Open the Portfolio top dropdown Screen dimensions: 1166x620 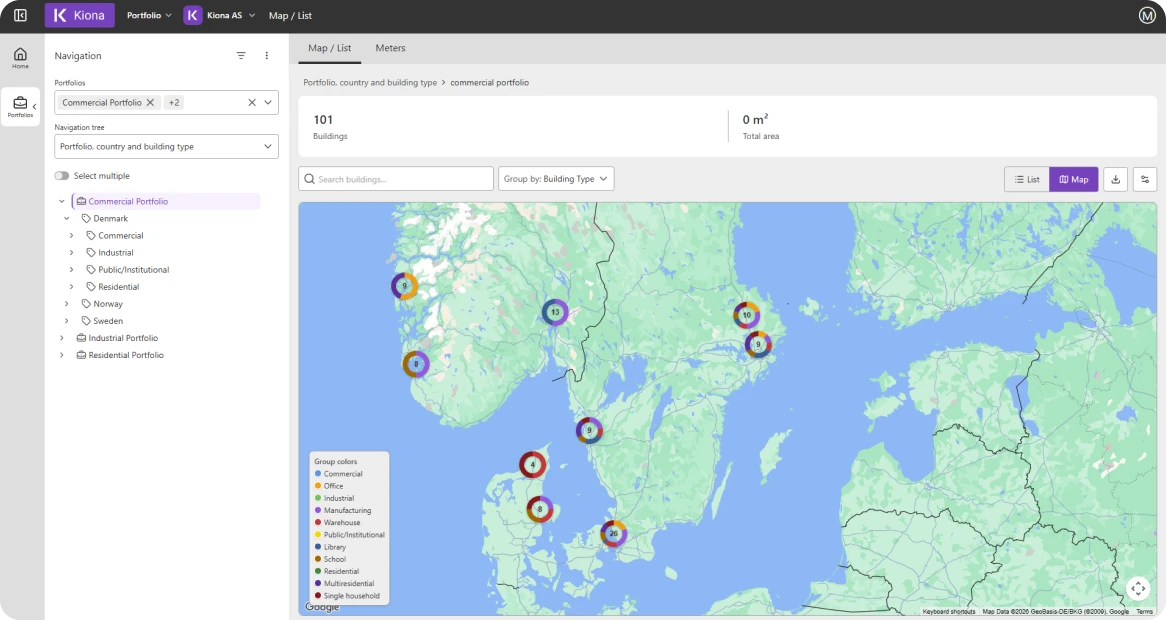149,15
